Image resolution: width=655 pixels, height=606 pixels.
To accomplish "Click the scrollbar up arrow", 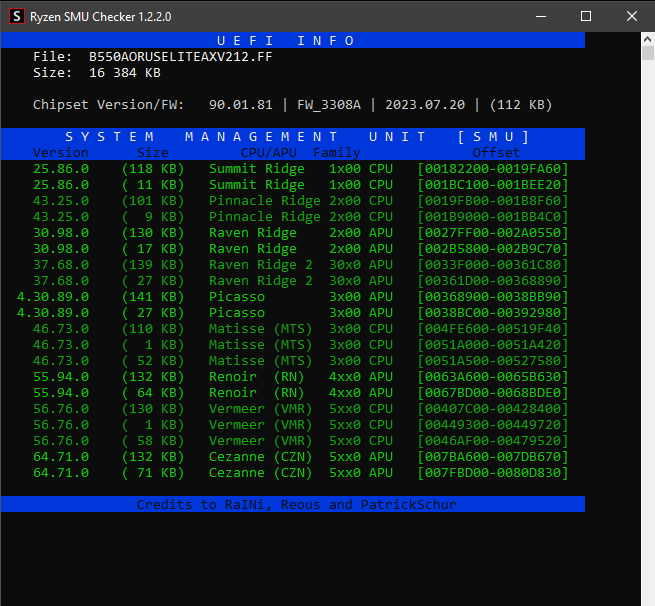I will point(647,39).
